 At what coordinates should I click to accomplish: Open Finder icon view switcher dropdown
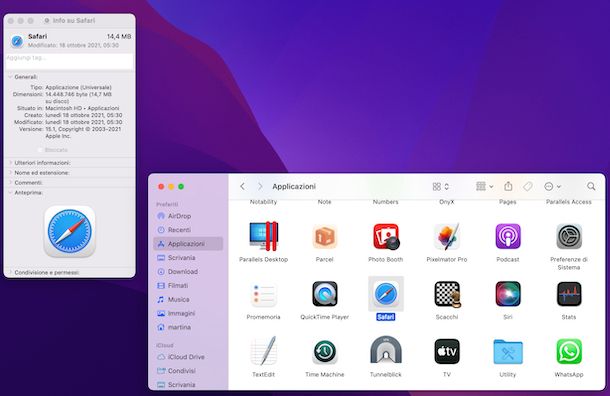click(441, 187)
